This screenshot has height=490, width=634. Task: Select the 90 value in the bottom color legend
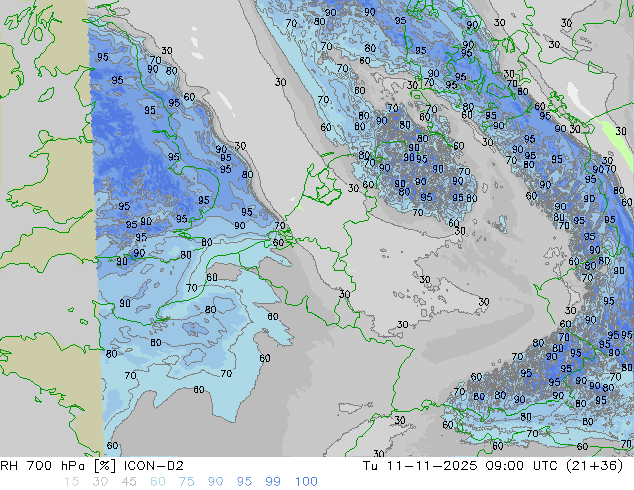pos(216,482)
